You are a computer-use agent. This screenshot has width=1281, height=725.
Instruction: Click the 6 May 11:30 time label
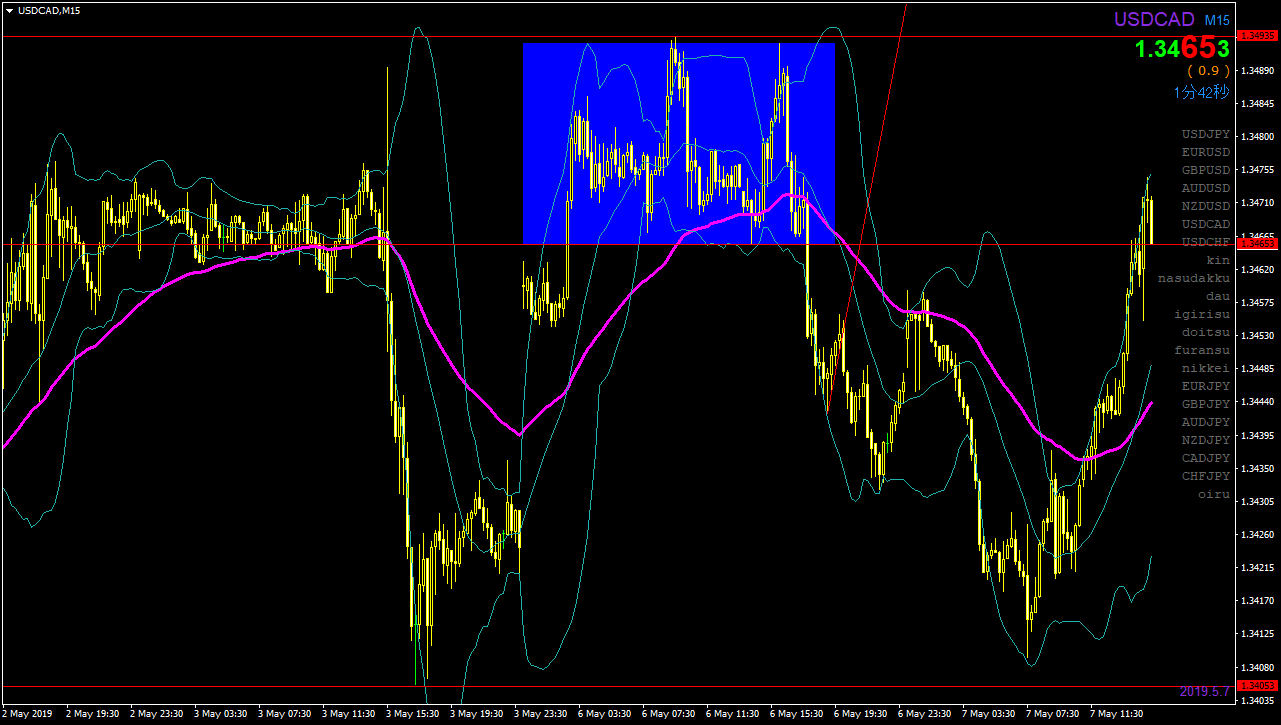(733, 714)
